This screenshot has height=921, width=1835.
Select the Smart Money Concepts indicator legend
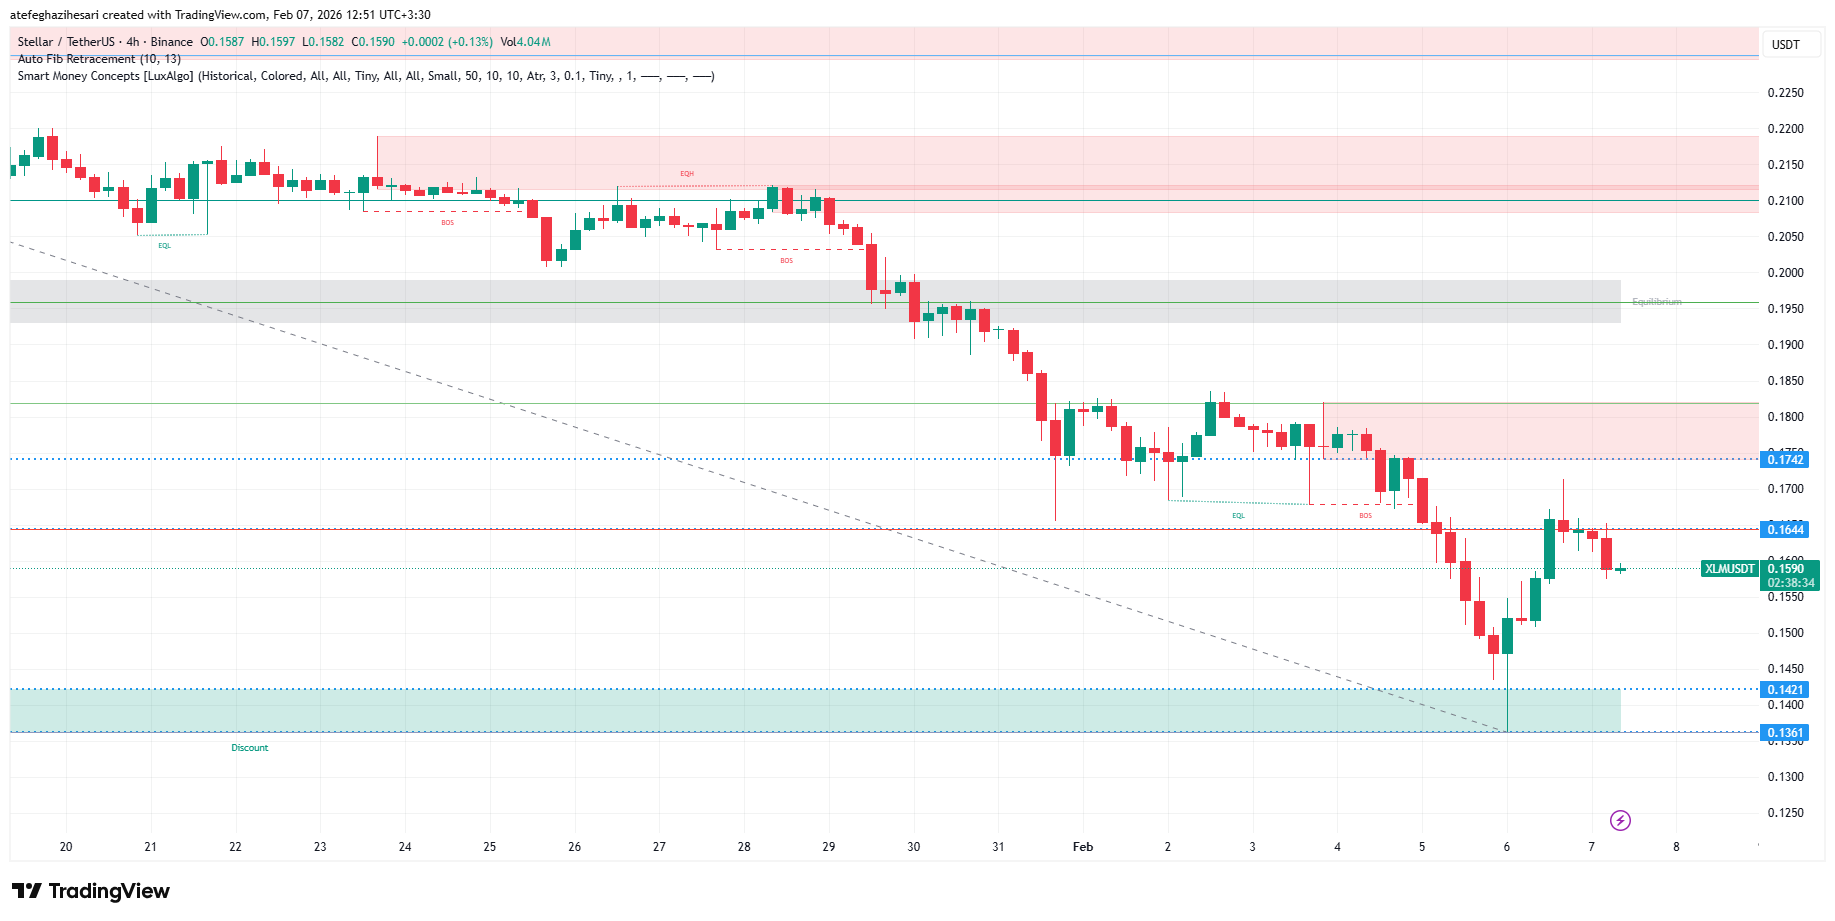[365, 76]
